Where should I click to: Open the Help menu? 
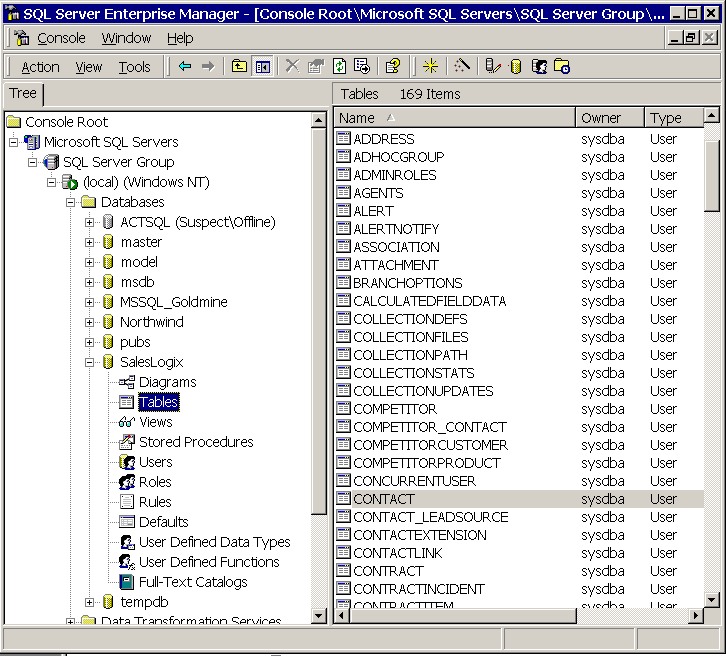(x=180, y=38)
